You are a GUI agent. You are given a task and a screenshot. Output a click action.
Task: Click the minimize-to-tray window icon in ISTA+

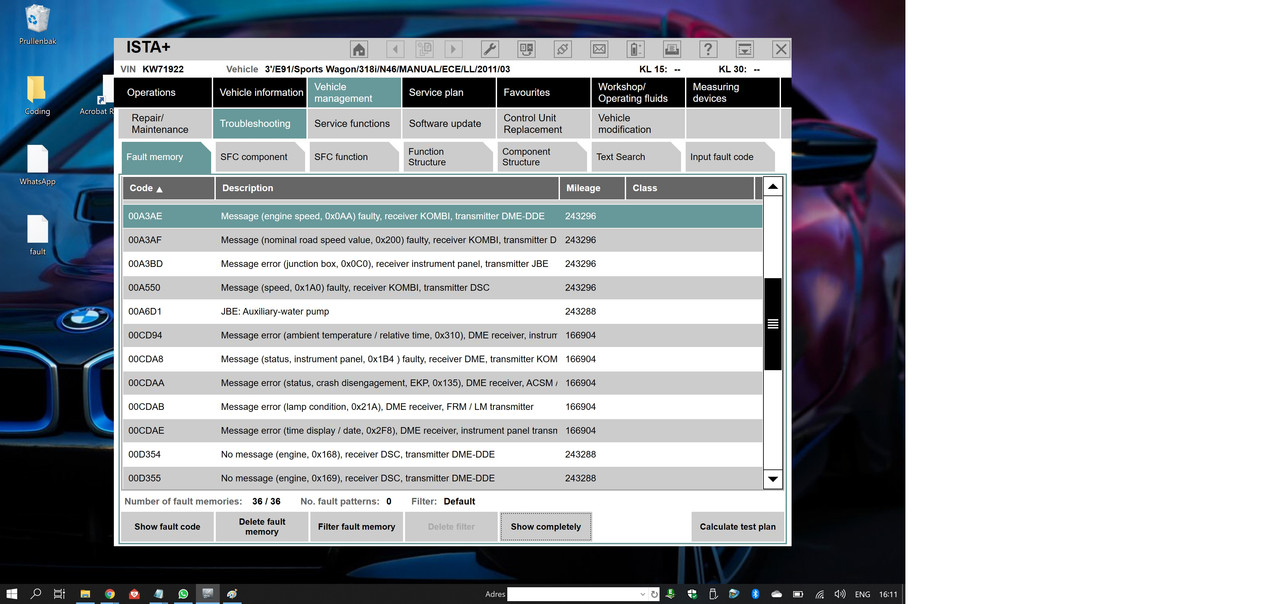[x=744, y=49]
